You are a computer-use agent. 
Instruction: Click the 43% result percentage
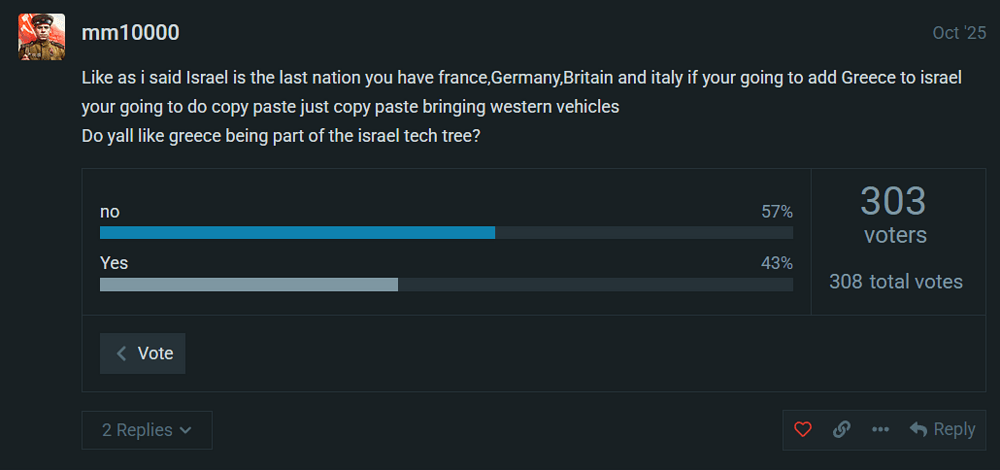click(x=776, y=264)
